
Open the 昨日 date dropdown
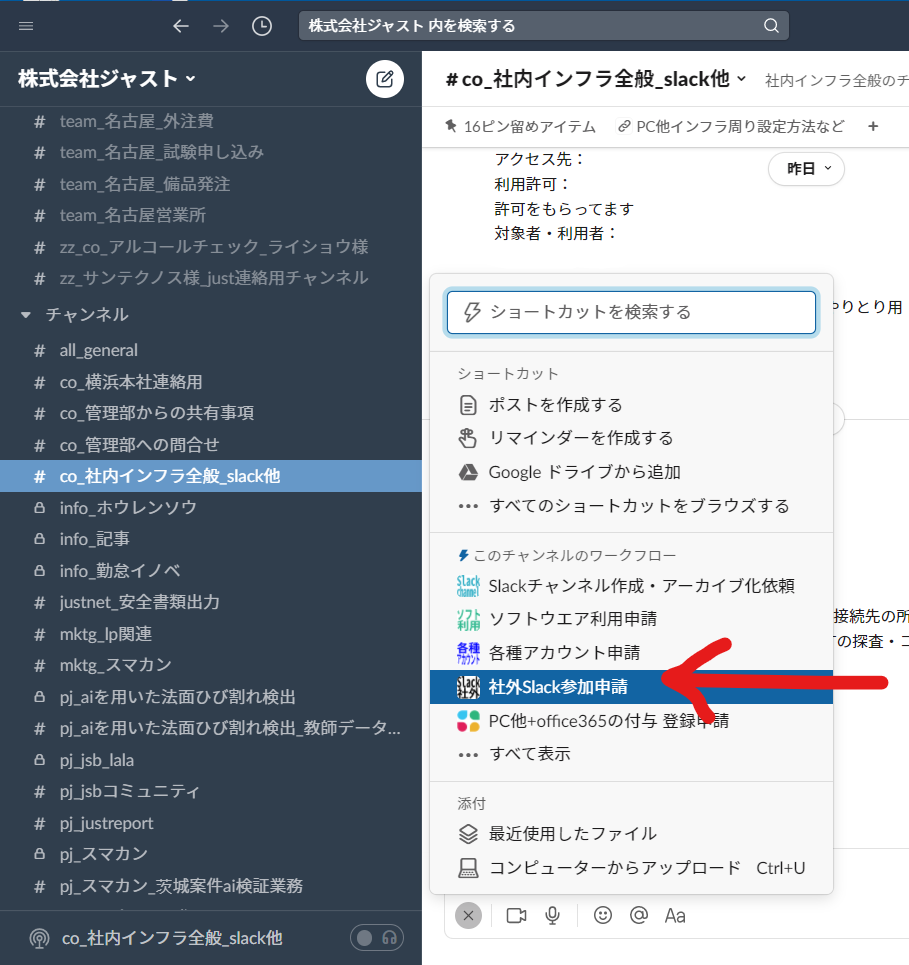click(x=806, y=169)
